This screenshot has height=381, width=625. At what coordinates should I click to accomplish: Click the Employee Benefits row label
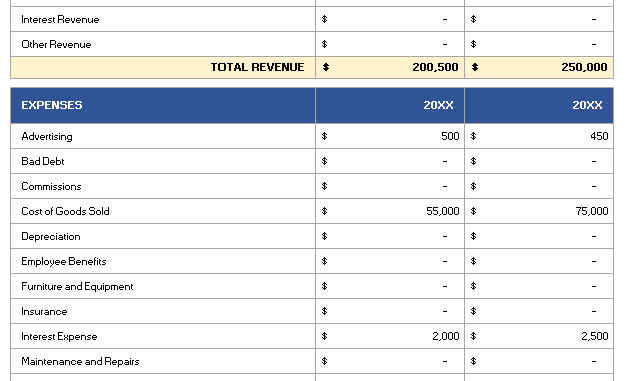click(64, 261)
